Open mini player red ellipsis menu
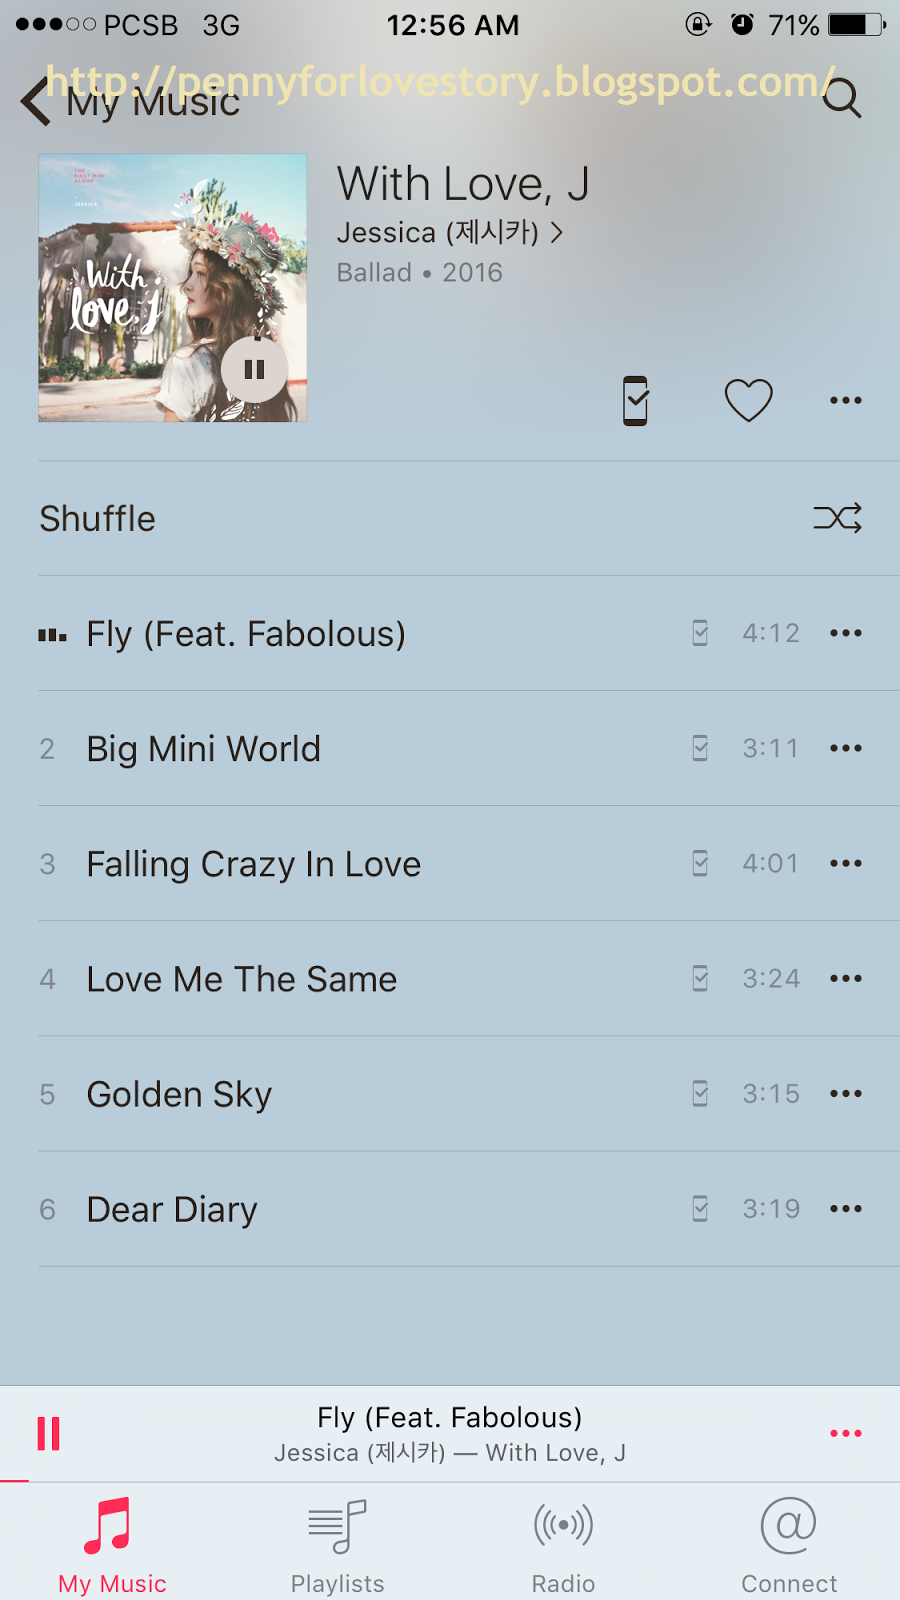 (x=846, y=1433)
